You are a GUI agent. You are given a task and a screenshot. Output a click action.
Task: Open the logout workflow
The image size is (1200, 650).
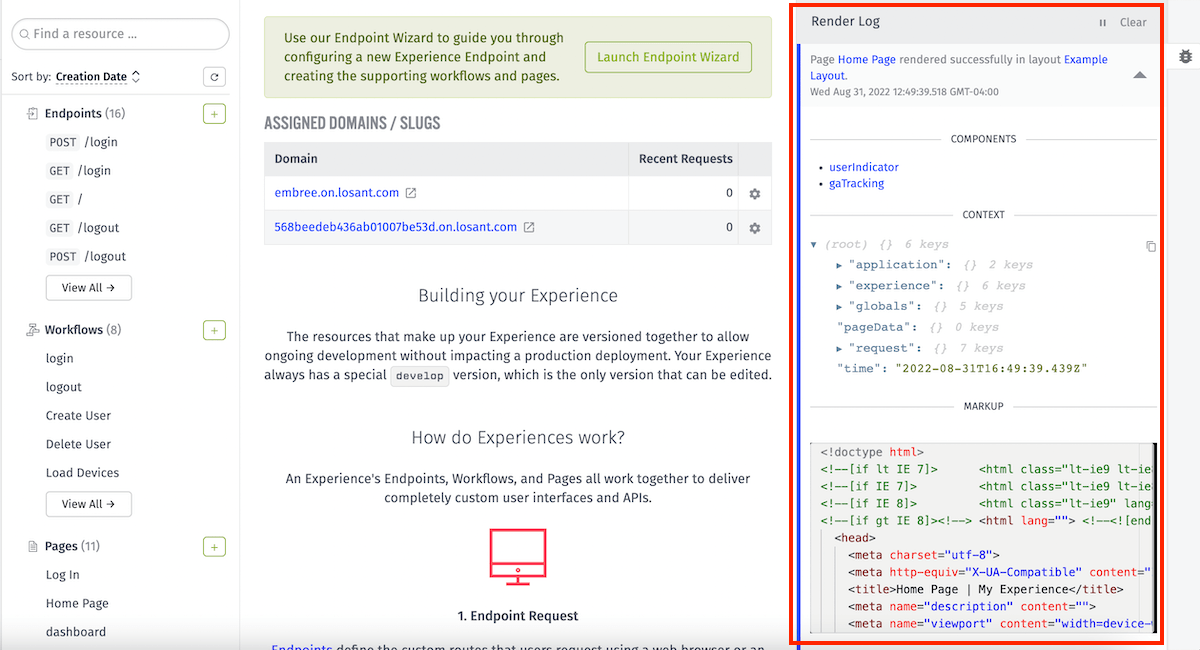tap(64, 387)
